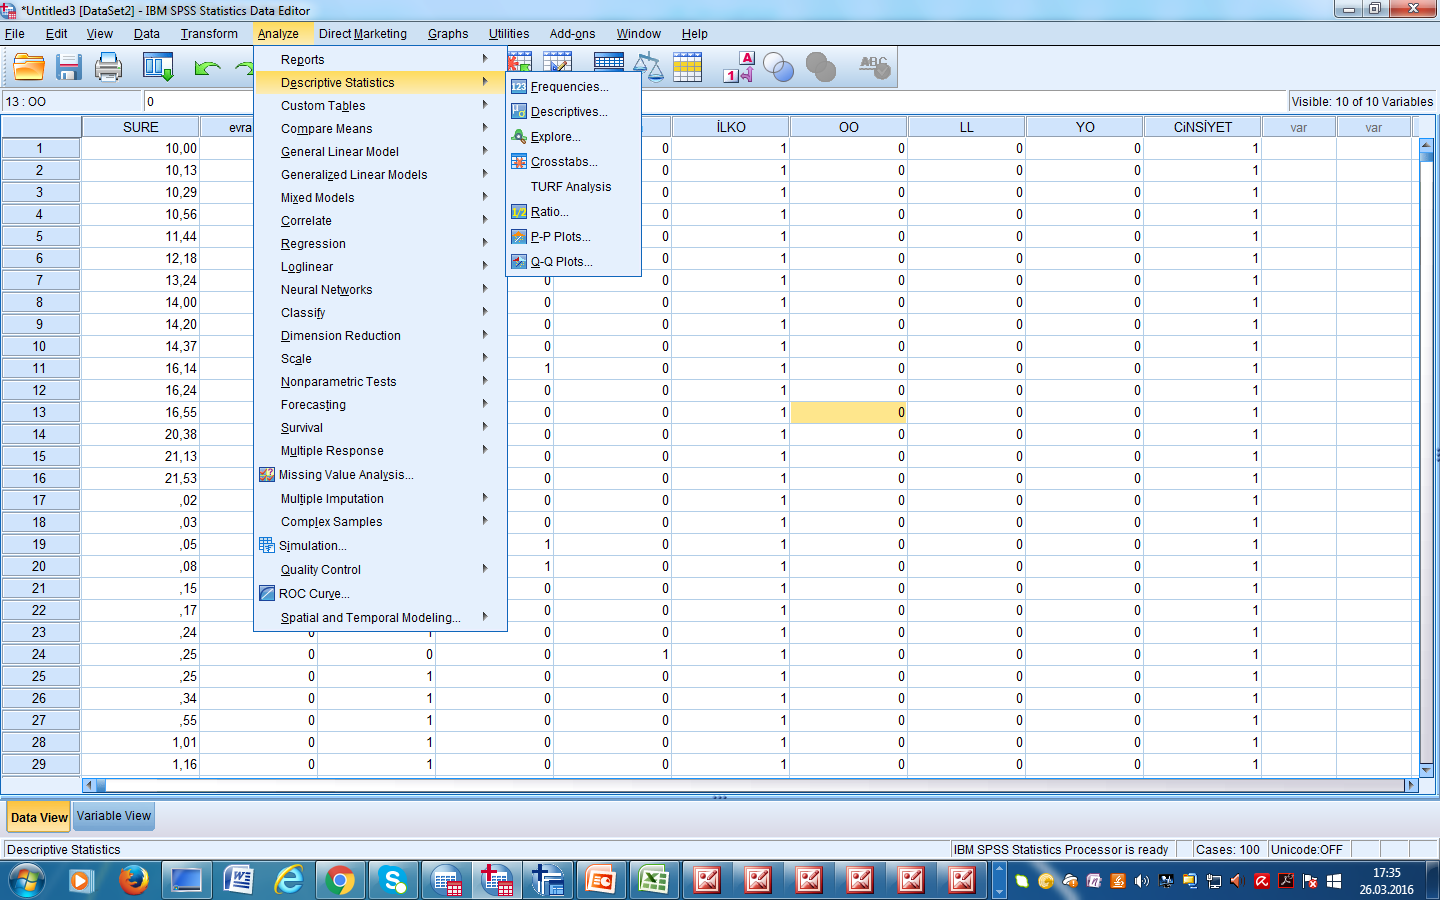Screen dimensions: 1440x900
Task: Expand the General Linear Model submenu
Action: click(380, 152)
